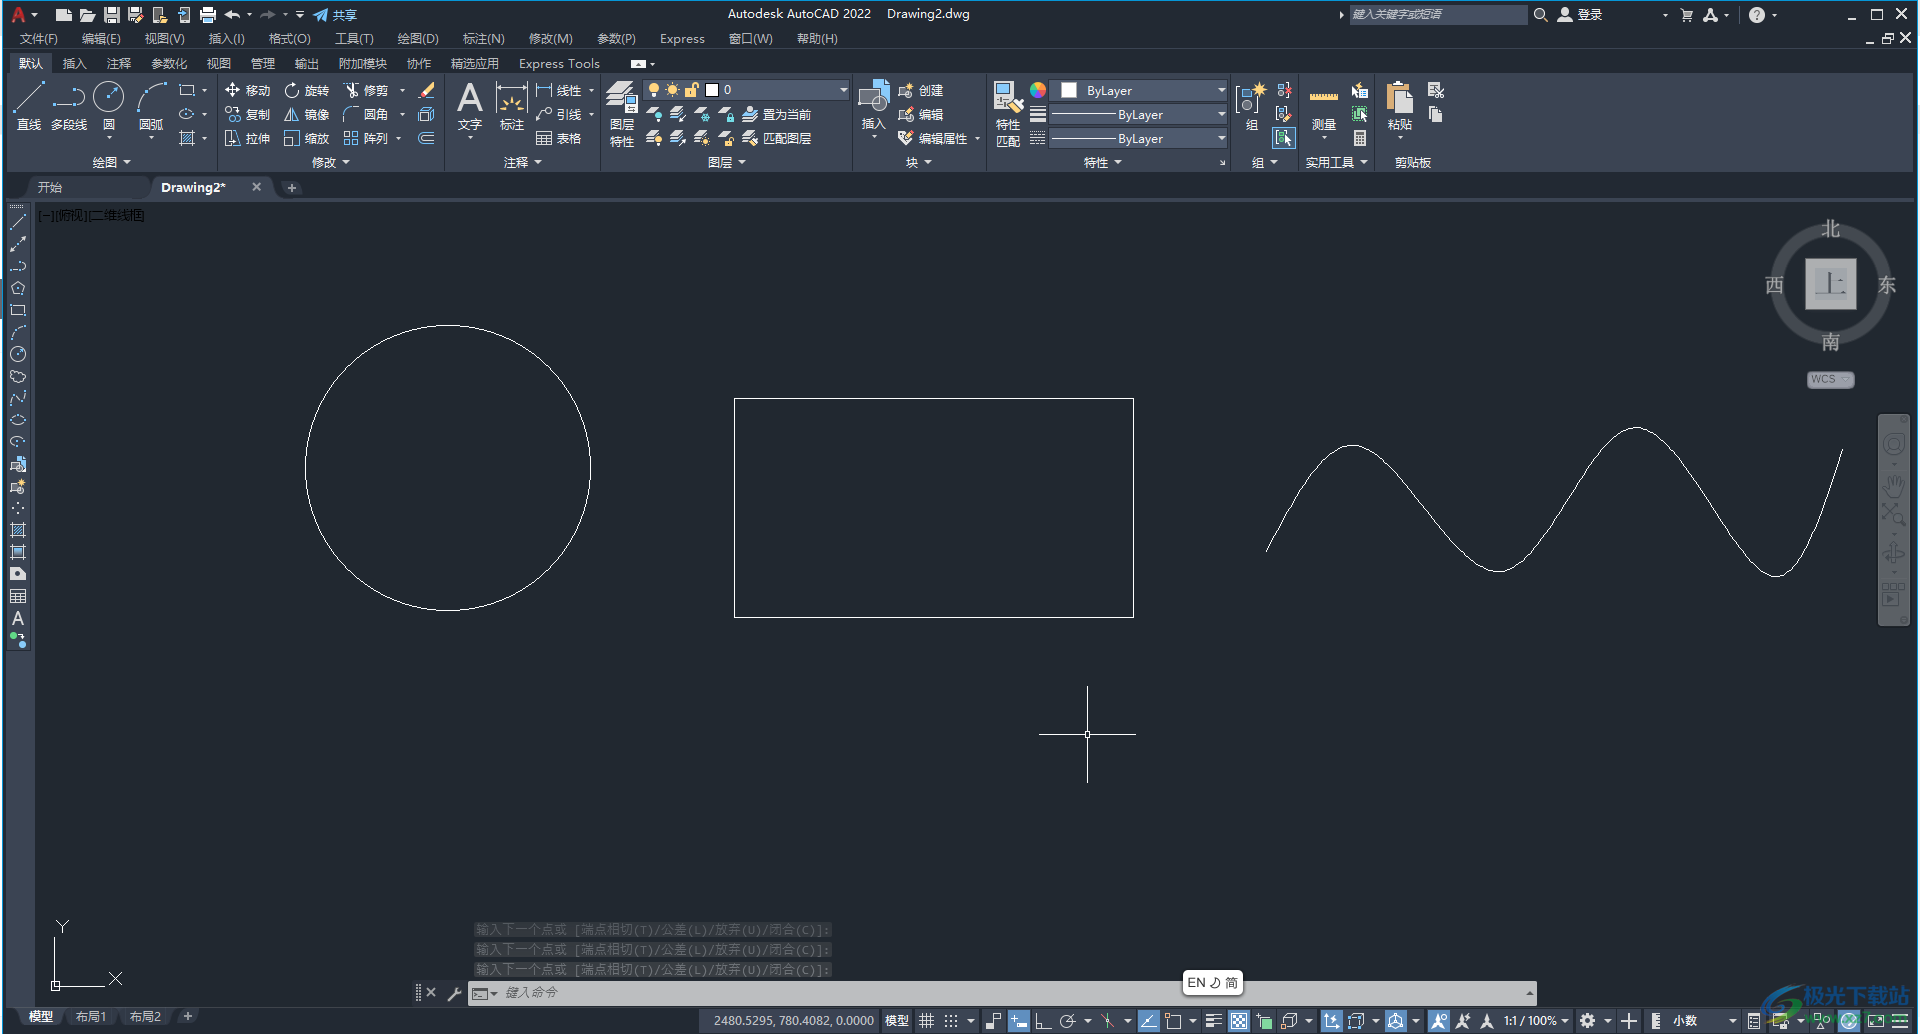Open Layer Properties (图层特性)
This screenshot has width=1920, height=1034.
coord(622,114)
